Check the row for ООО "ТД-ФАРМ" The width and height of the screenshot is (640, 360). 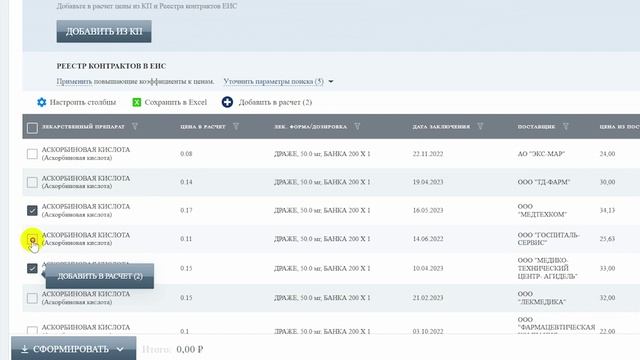point(32,182)
